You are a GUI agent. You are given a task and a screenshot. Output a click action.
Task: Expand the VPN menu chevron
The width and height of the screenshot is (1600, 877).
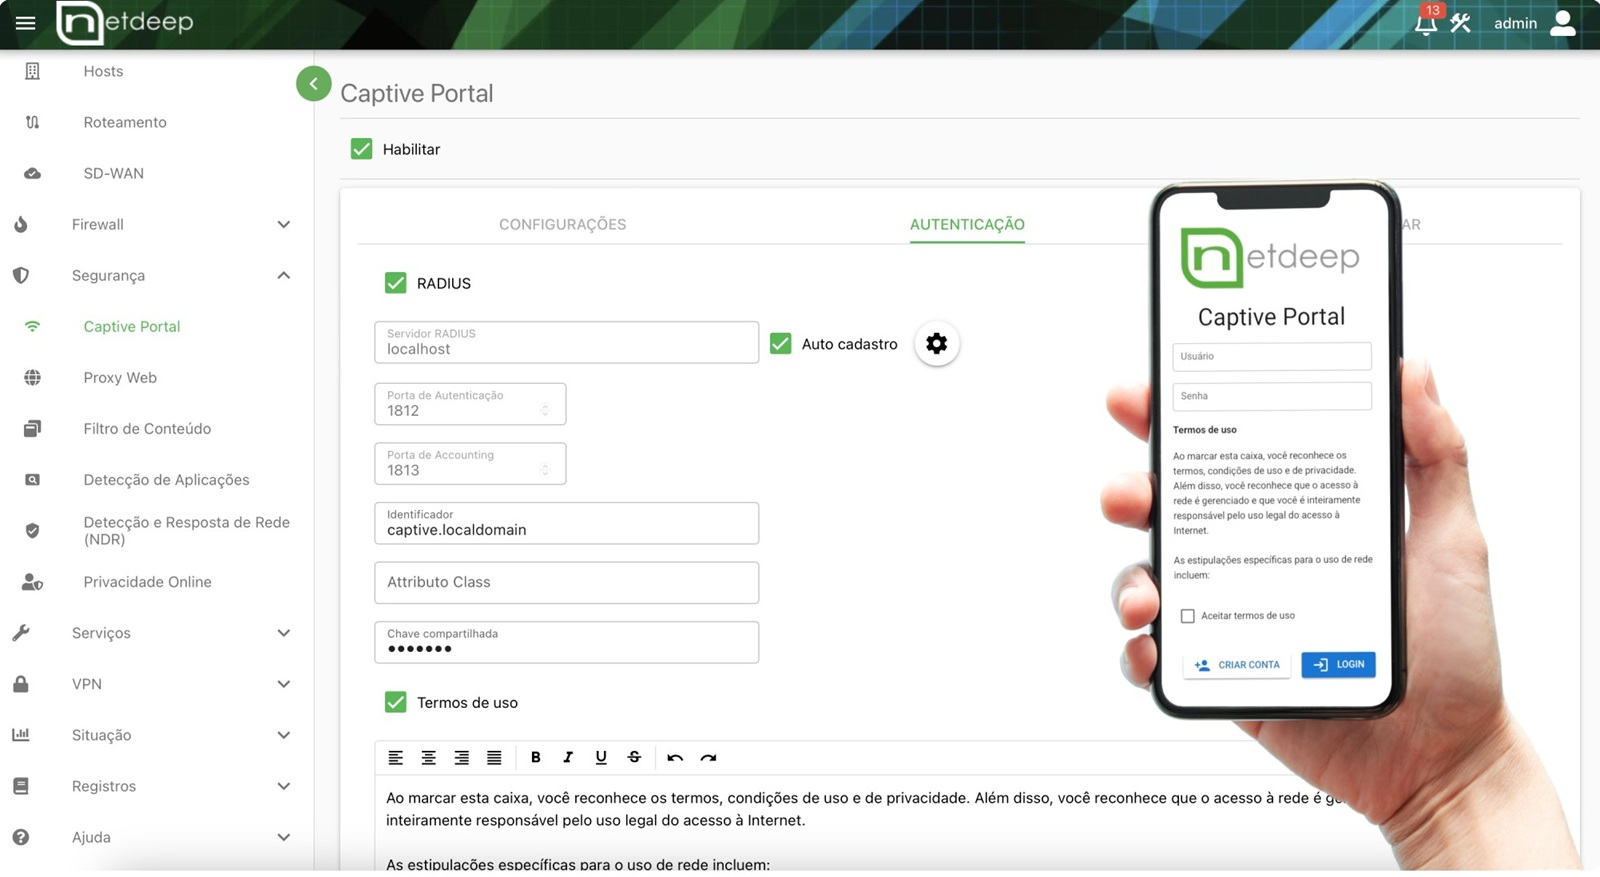click(284, 684)
